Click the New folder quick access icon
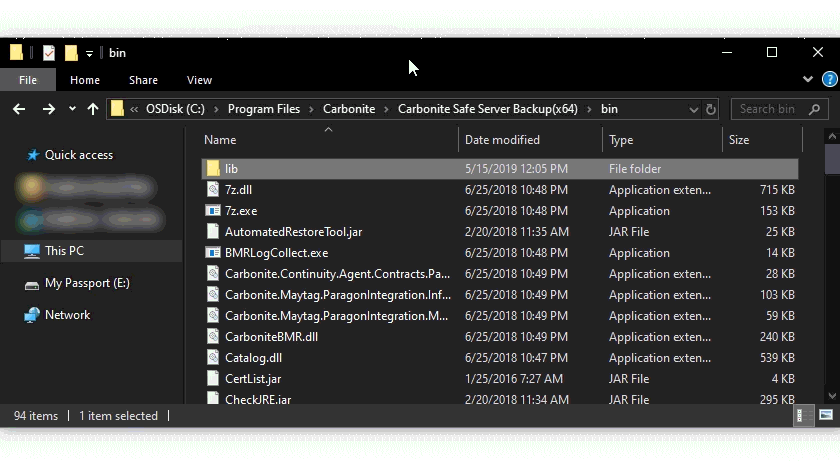The height and width of the screenshot is (464, 840). click(71, 53)
